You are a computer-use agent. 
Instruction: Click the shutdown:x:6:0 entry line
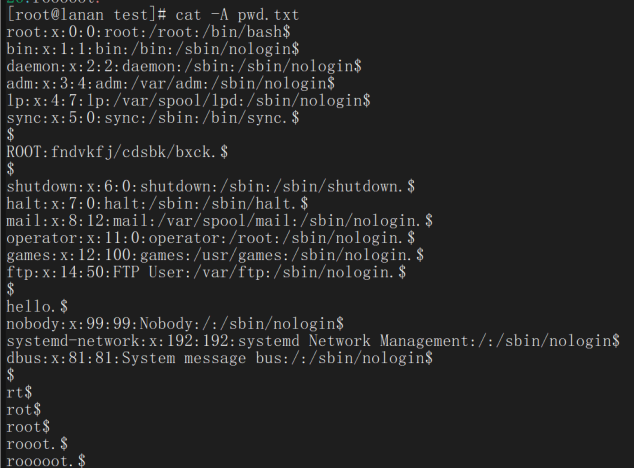pos(211,186)
